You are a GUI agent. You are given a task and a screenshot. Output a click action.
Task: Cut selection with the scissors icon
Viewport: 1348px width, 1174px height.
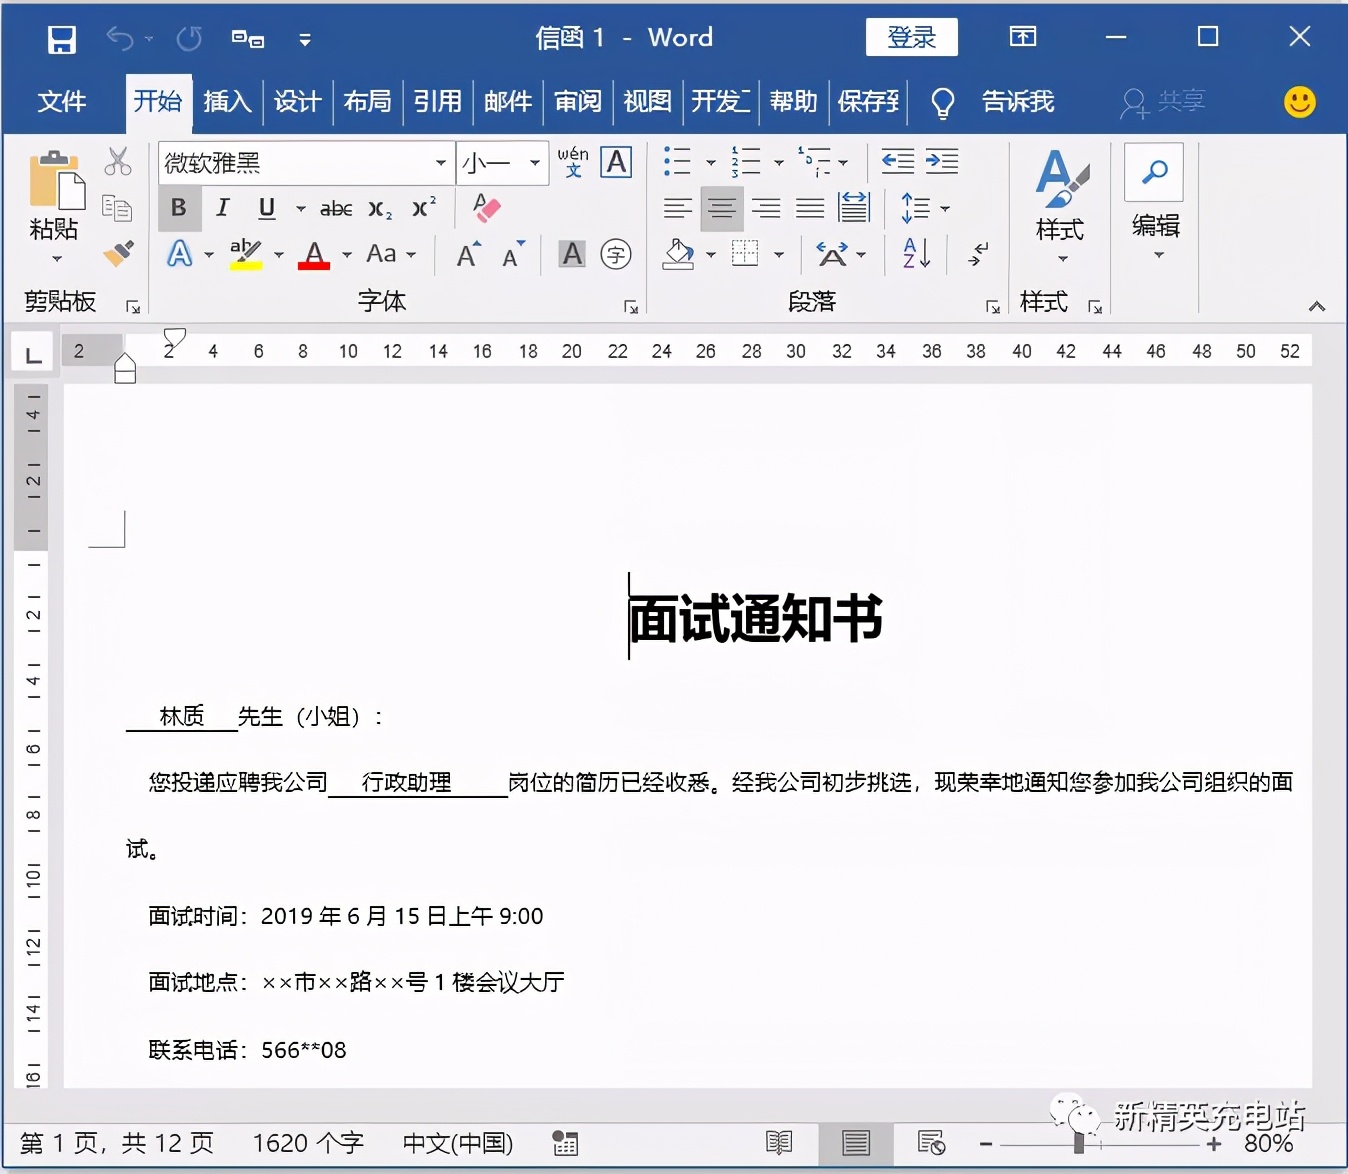(x=118, y=161)
